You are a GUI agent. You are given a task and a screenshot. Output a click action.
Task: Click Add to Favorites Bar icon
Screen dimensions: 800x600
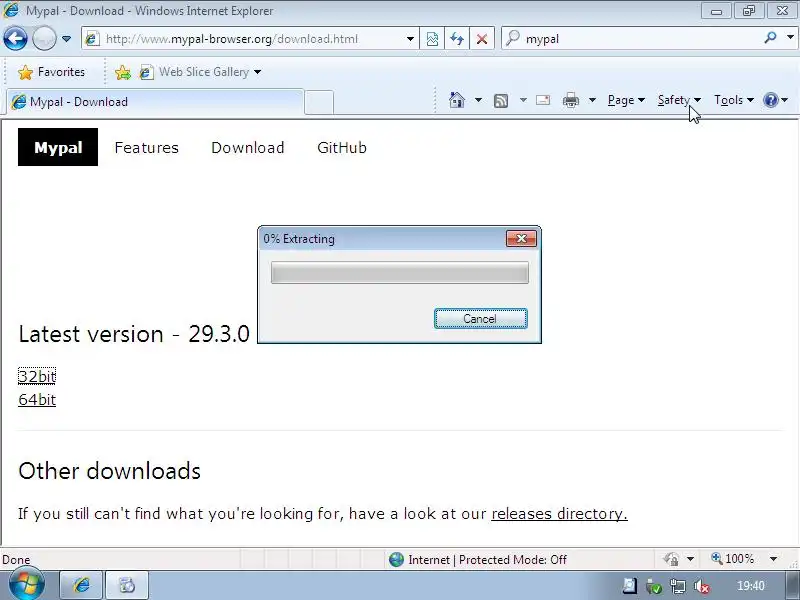[123, 72]
